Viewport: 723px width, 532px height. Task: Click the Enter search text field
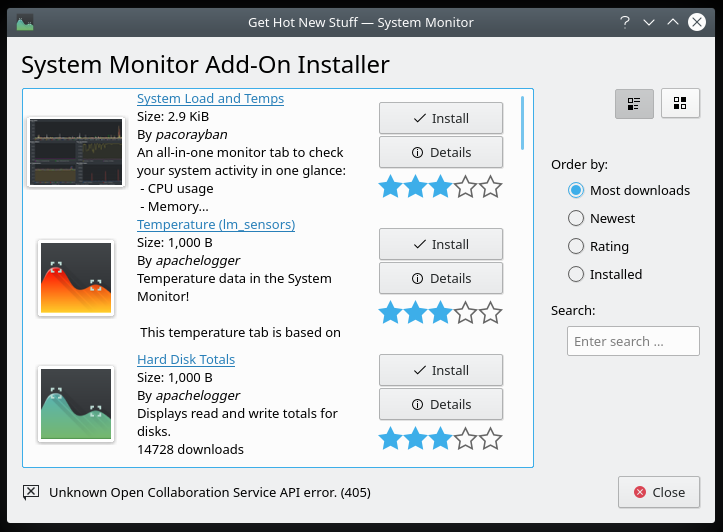click(x=633, y=341)
